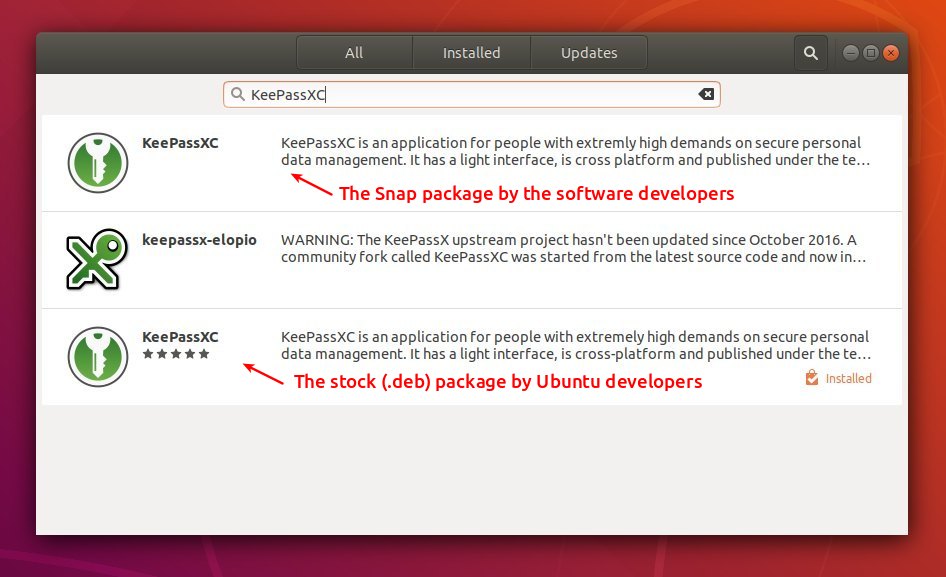
Task: Open the first KeePassXC snap result title
Action: click(x=180, y=143)
